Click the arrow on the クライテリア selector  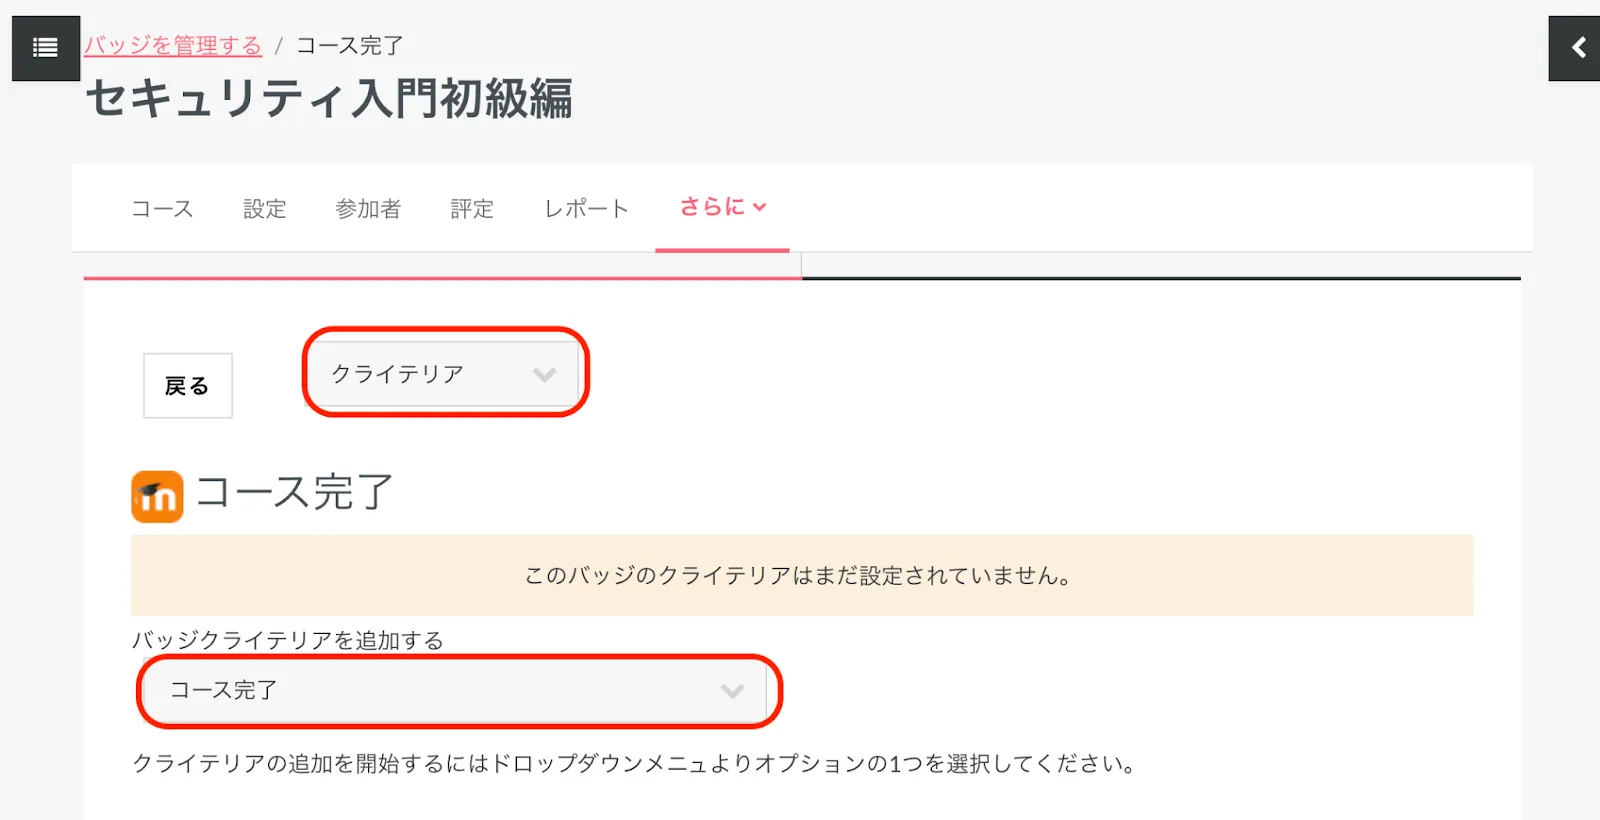pyautogui.click(x=544, y=375)
